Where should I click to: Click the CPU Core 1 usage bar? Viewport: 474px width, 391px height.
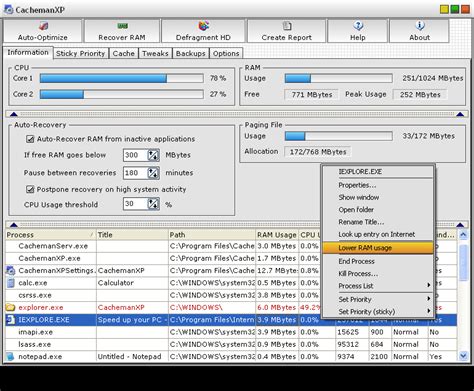click(122, 78)
